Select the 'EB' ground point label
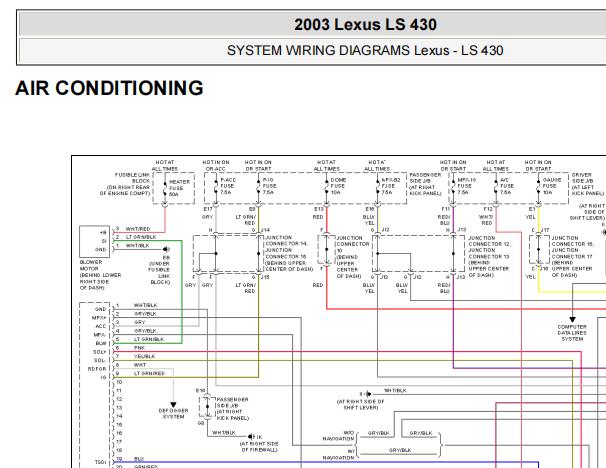Screen dimensions: 606x468 click(x=166, y=257)
